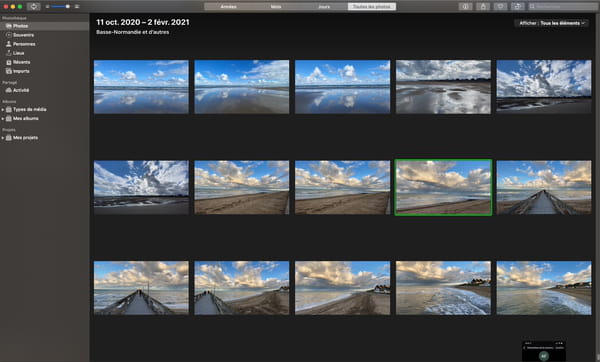
Task: Open Personnes in the sidebar
Action: click(44, 44)
